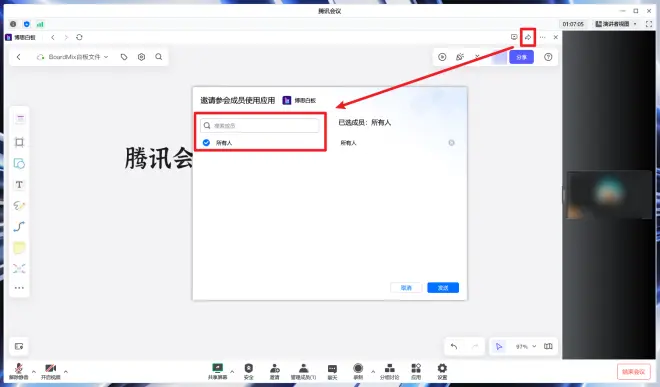Select the participant video thumbnail

(x=609, y=195)
